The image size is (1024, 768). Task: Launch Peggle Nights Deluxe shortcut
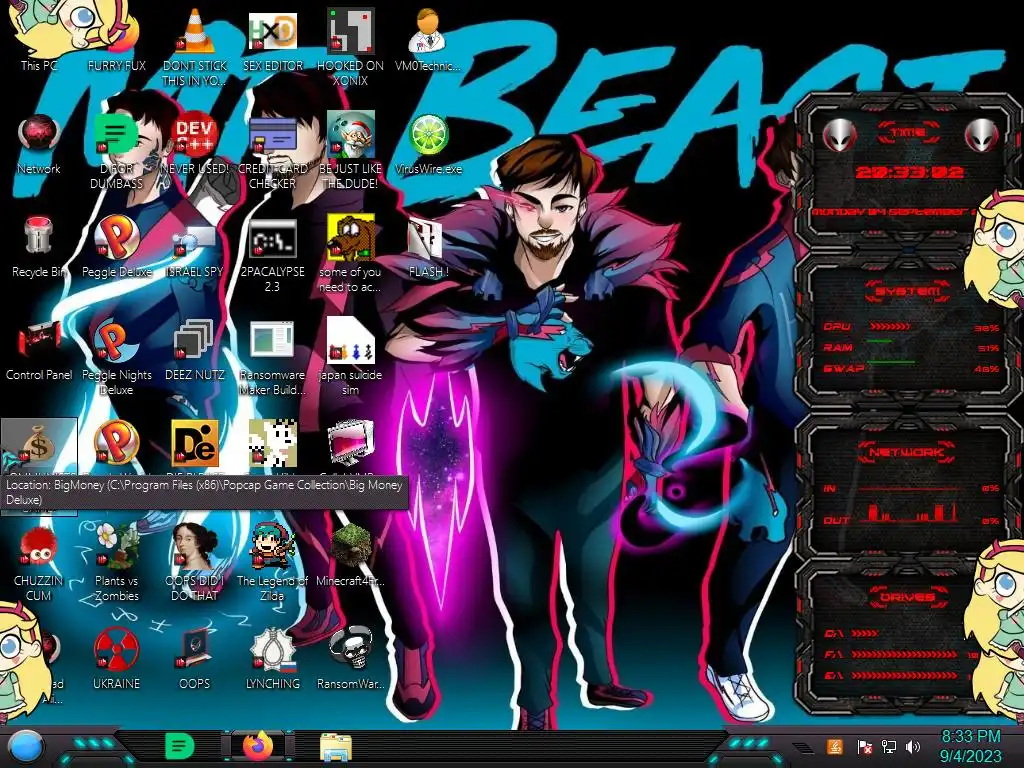click(x=116, y=340)
